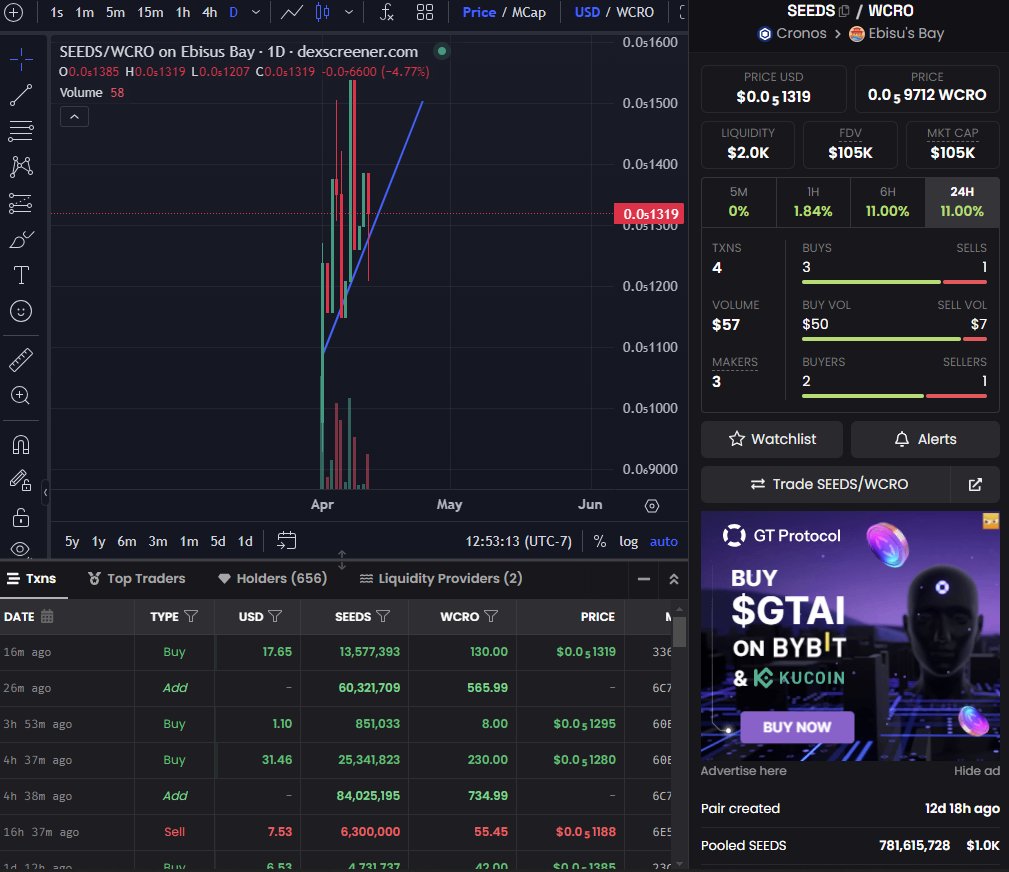Select 5y date range

click(x=72, y=541)
